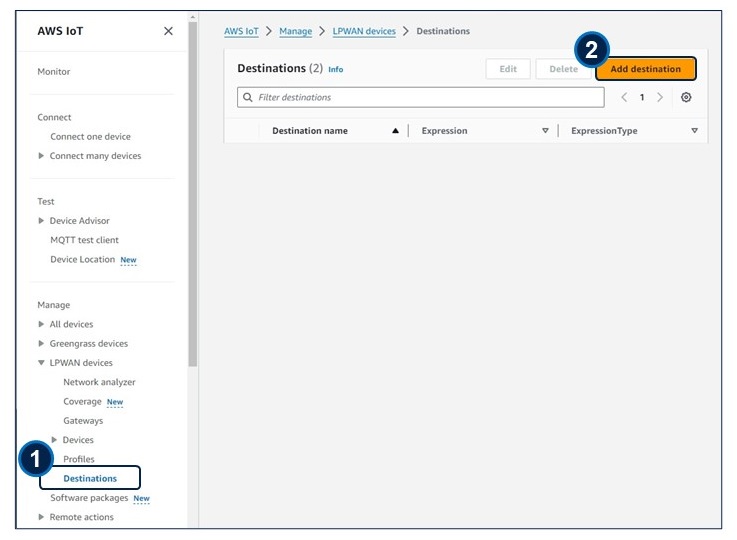Click the Manage section heading
The width and height of the screenshot is (737, 540).
point(54,305)
